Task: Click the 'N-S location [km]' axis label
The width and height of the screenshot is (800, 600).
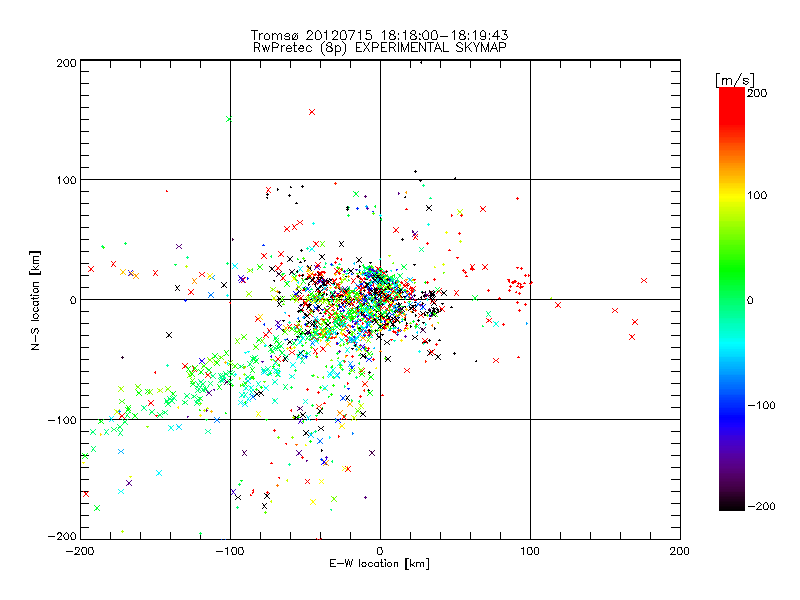Action: pos(35,300)
